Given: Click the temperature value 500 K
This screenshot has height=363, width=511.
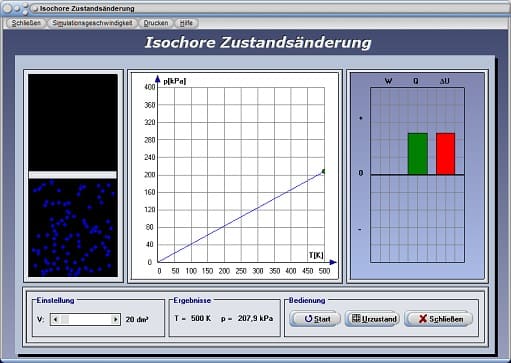Looking at the screenshot, I should (x=201, y=318).
